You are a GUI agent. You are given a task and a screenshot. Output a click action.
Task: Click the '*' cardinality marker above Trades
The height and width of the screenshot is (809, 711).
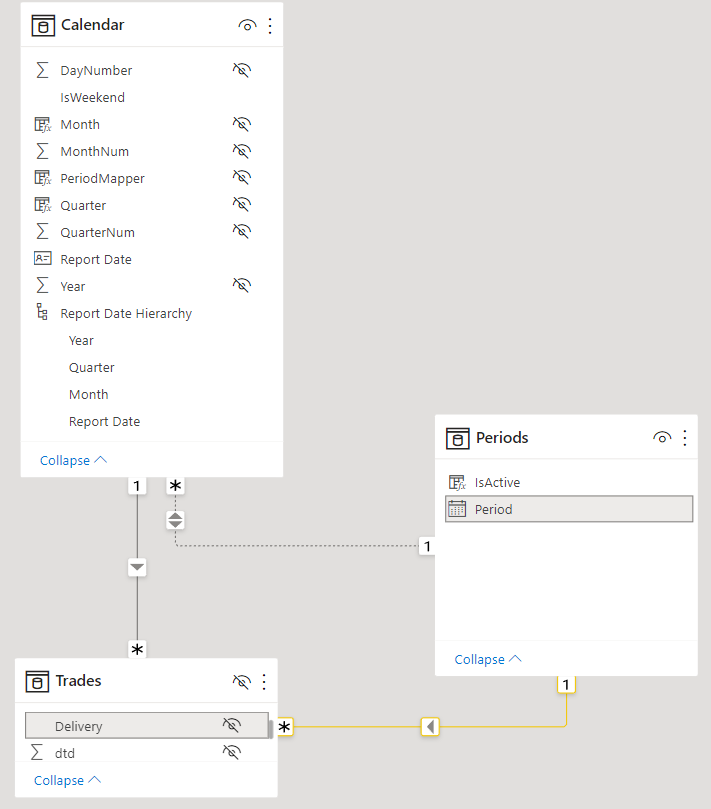click(x=137, y=650)
